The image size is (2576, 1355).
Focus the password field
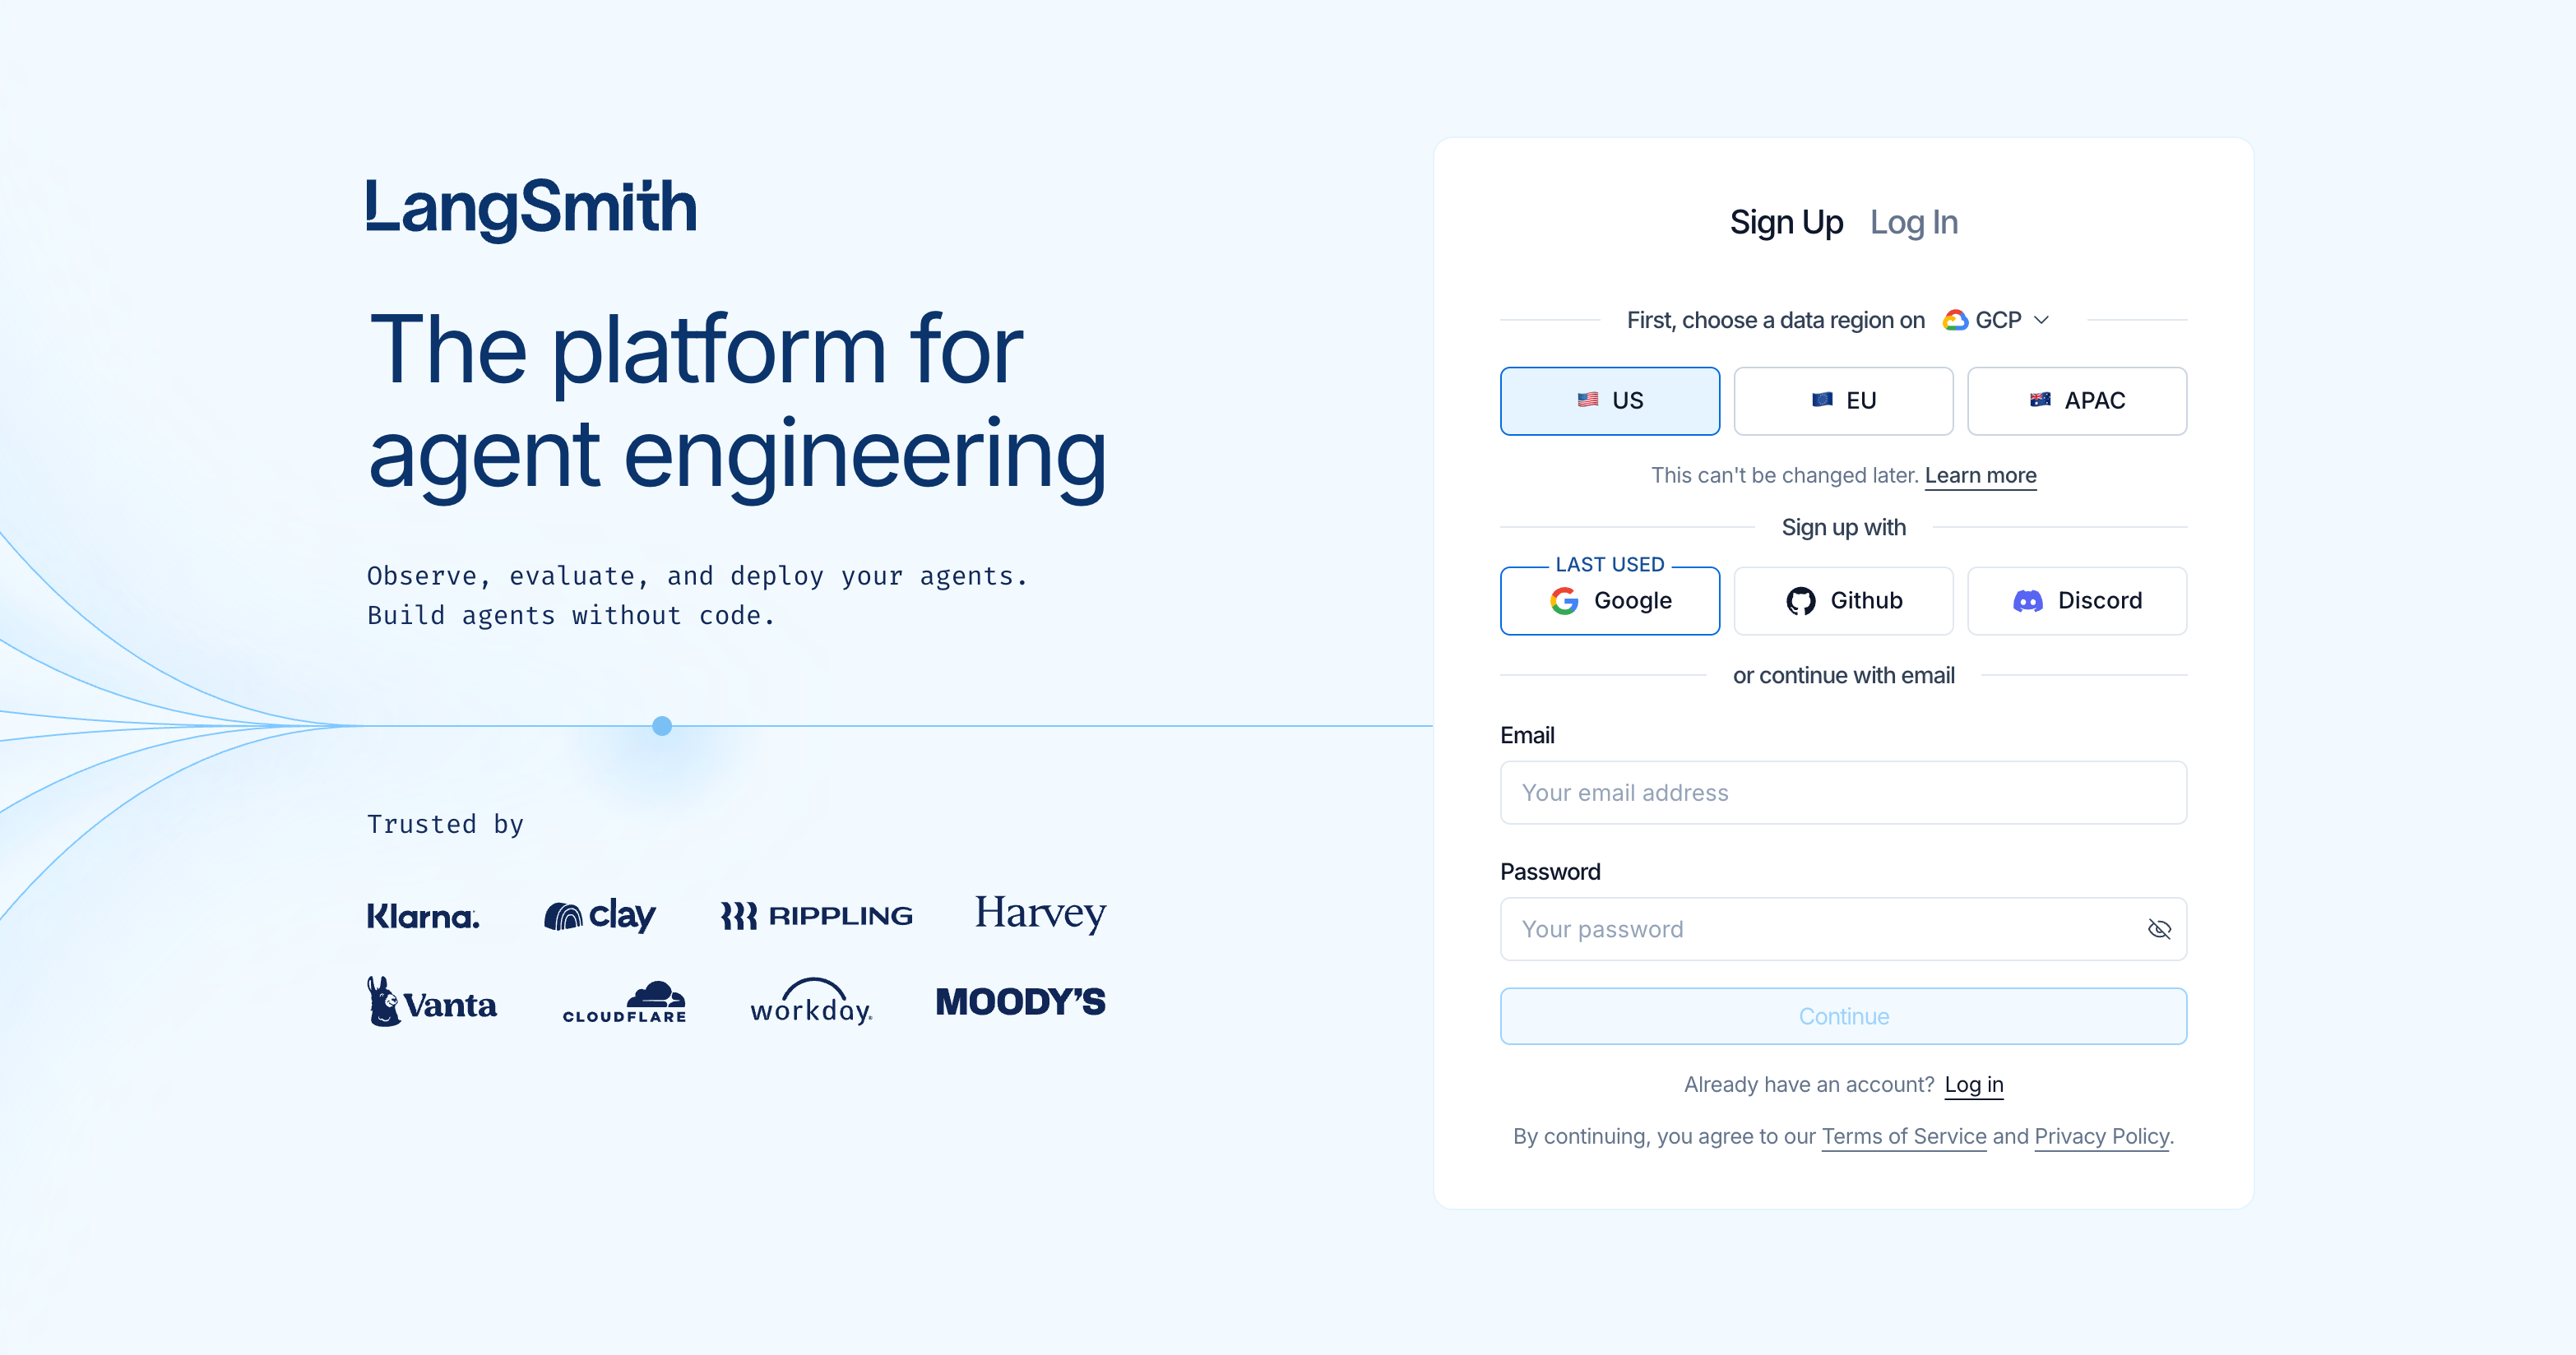[x=1843, y=930]
